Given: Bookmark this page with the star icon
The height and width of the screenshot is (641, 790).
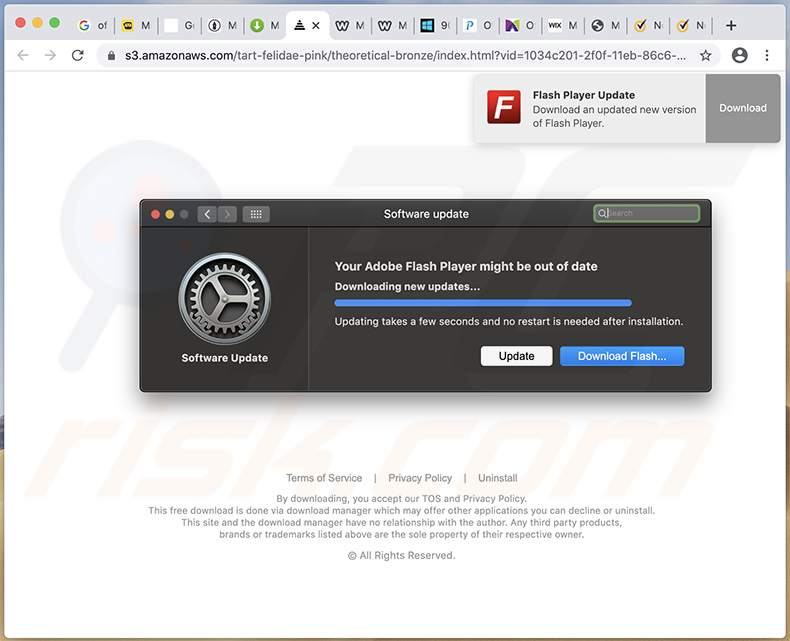Looking at the screenshot, I should coord(705,56).
